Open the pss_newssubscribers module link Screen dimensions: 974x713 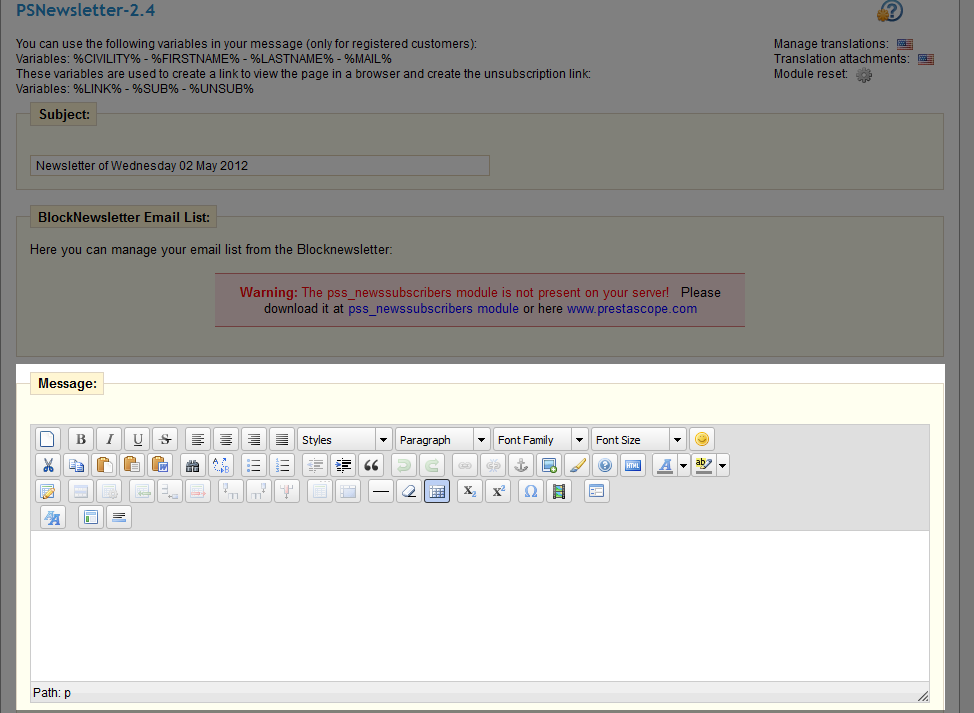[433, 309]
